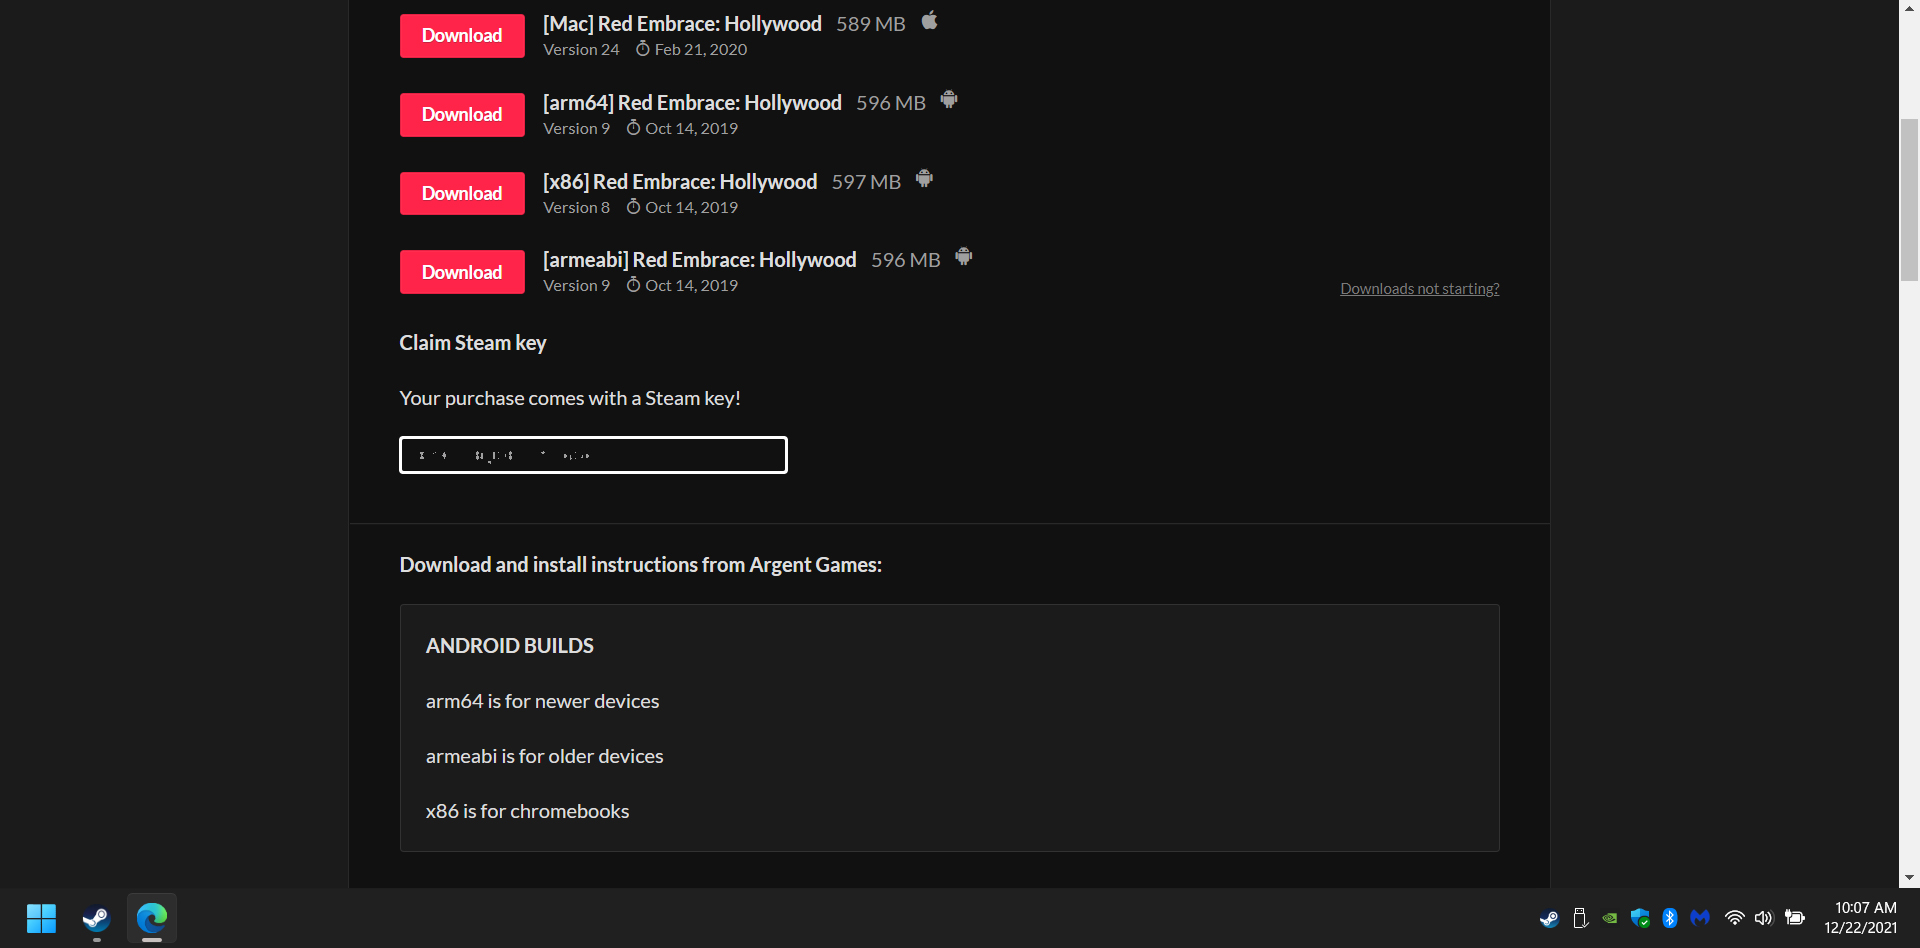This screenshot has width=1920, height=948.
Task: Open the 'Downloads not starting?' link
Action: click(x=1419, y=289)
